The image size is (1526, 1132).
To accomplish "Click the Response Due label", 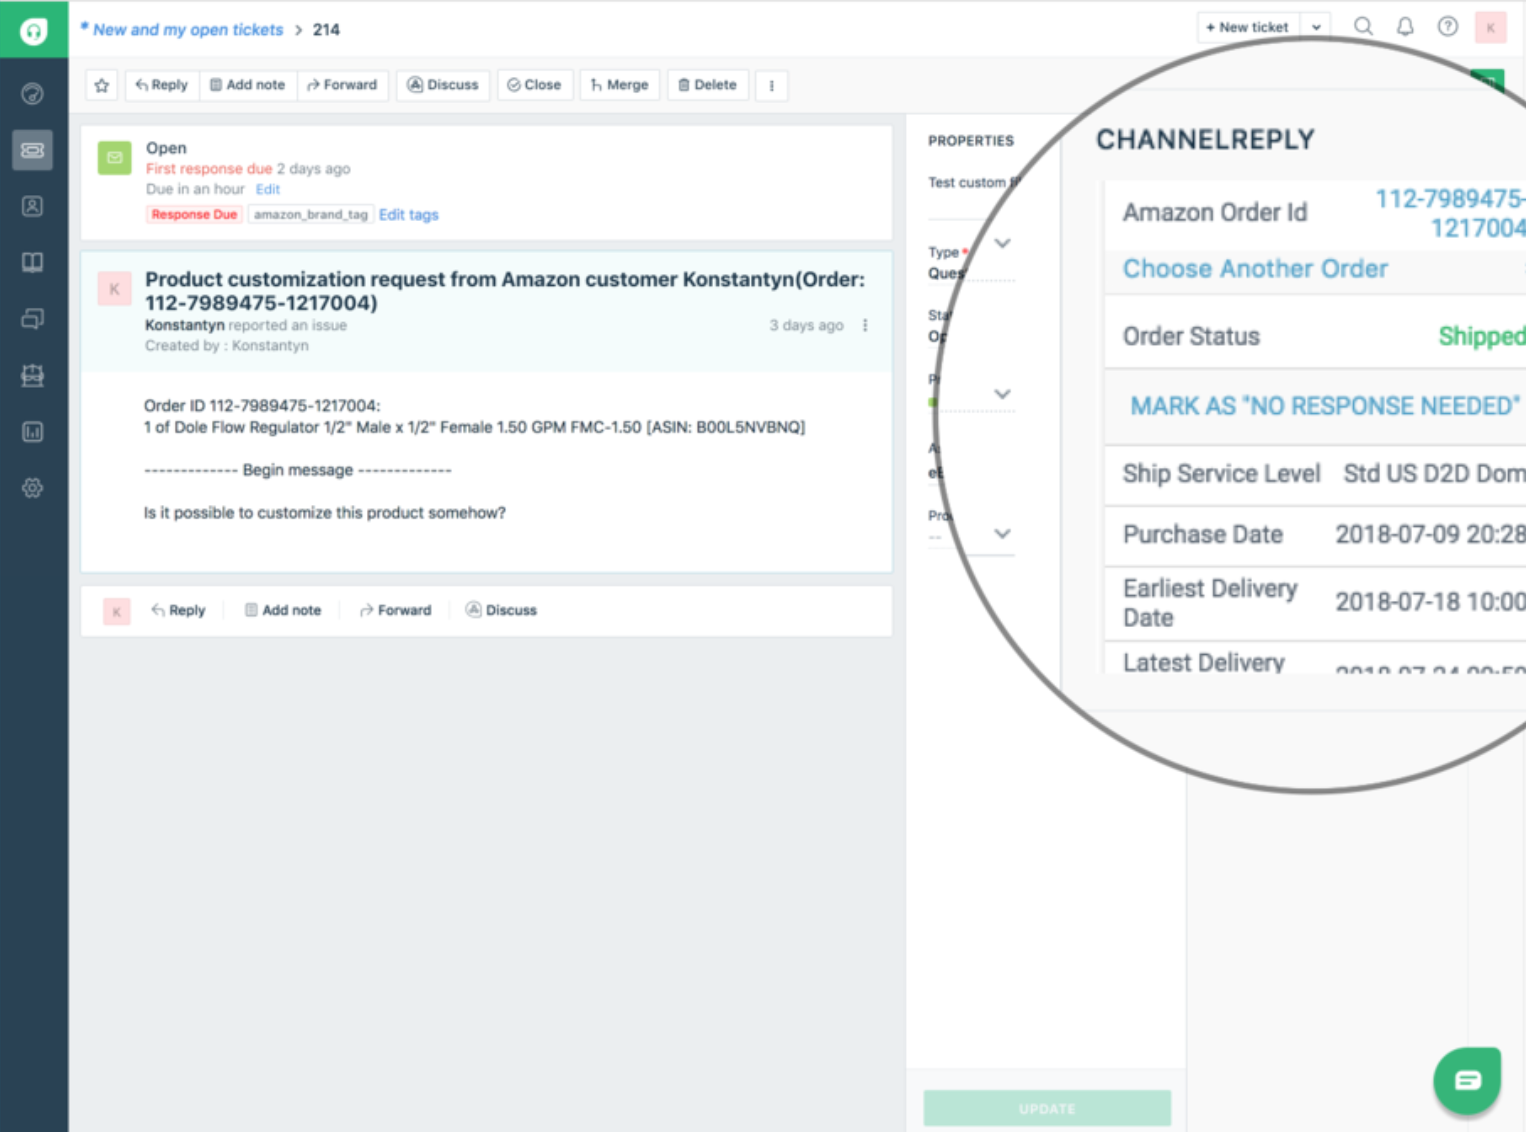I will pyautogui.click(x=194, y=215).
